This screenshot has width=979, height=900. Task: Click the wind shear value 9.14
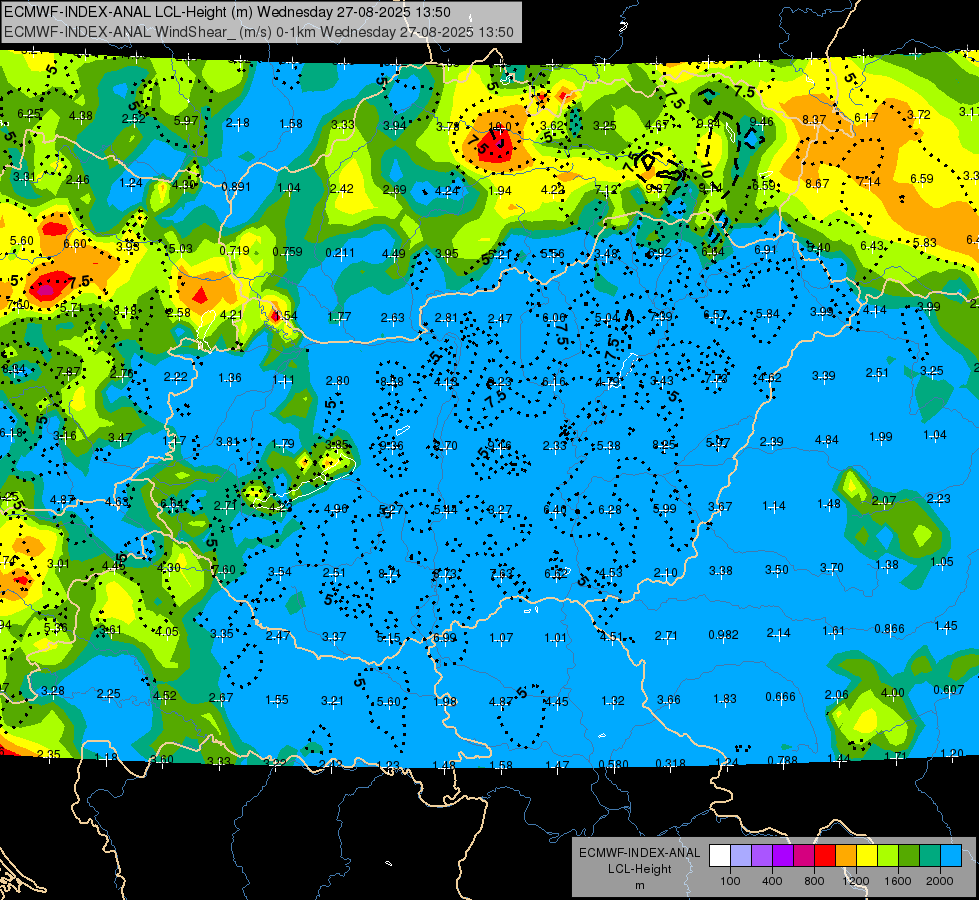(711, 187)
